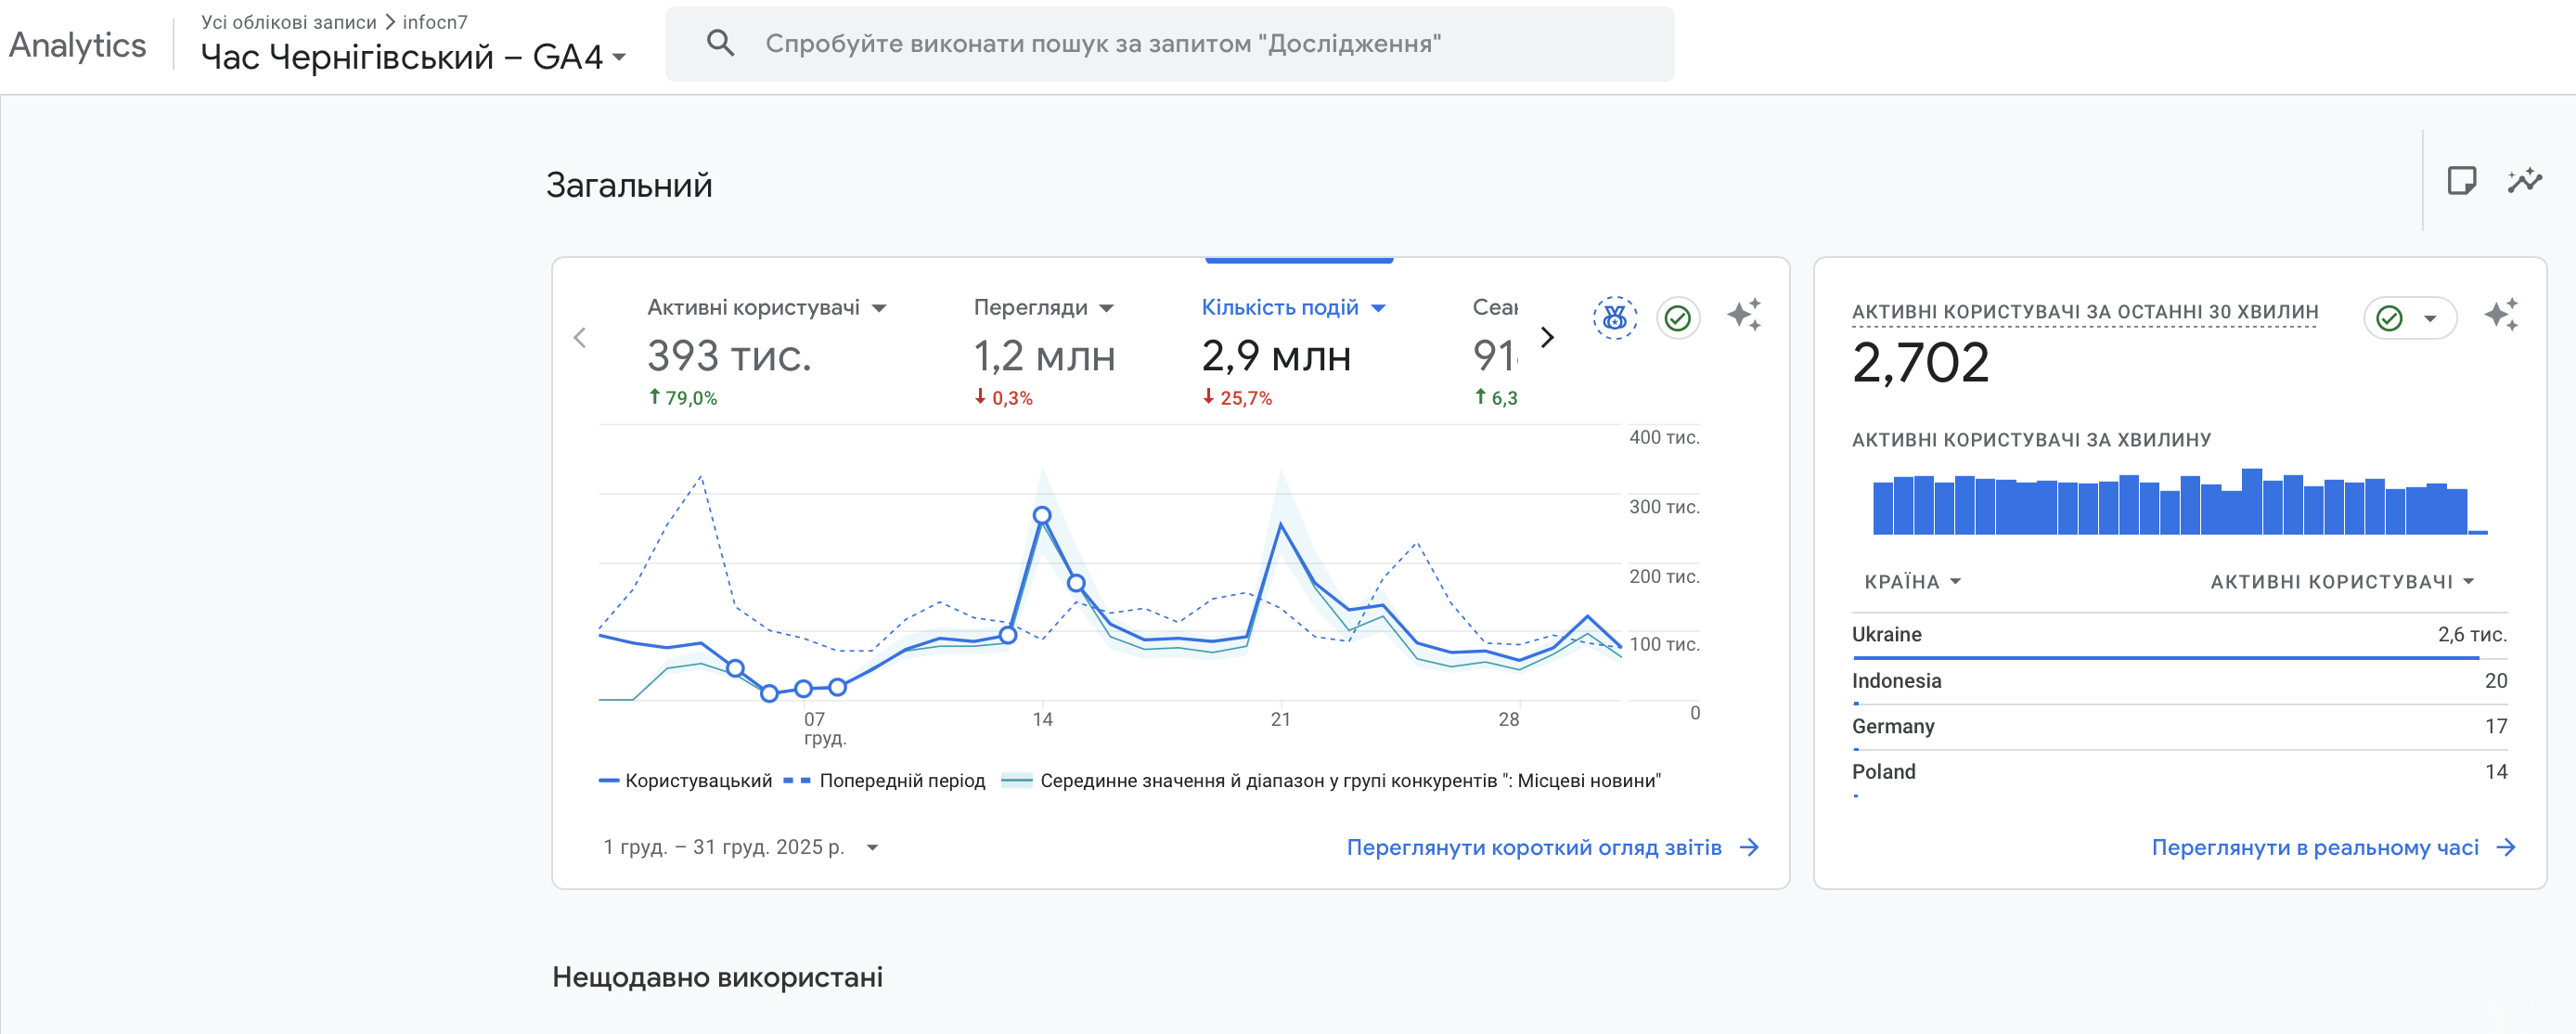
Task: Click the Усі облікові записи breadcrumb
Action: tap(288, 22)
